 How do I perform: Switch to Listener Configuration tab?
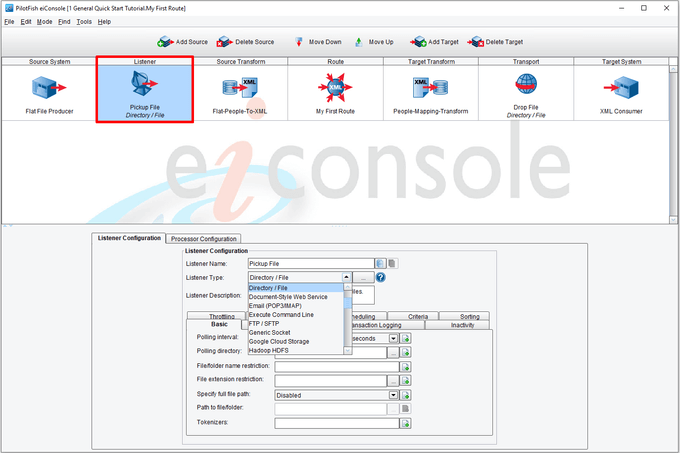pos(129,238)
